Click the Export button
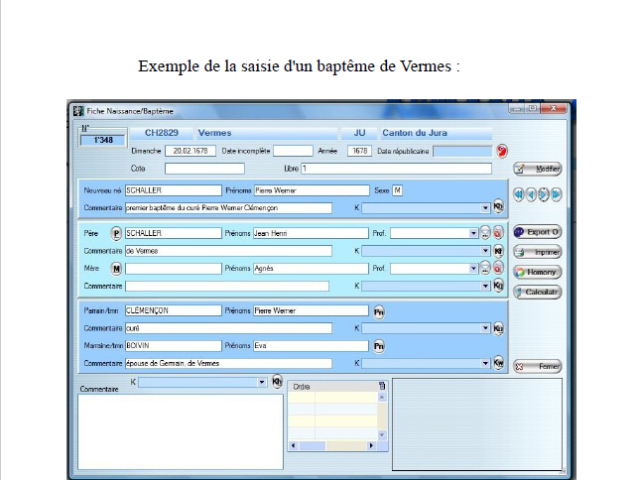Screen dimensions: 640x480 tap(537, 232)
